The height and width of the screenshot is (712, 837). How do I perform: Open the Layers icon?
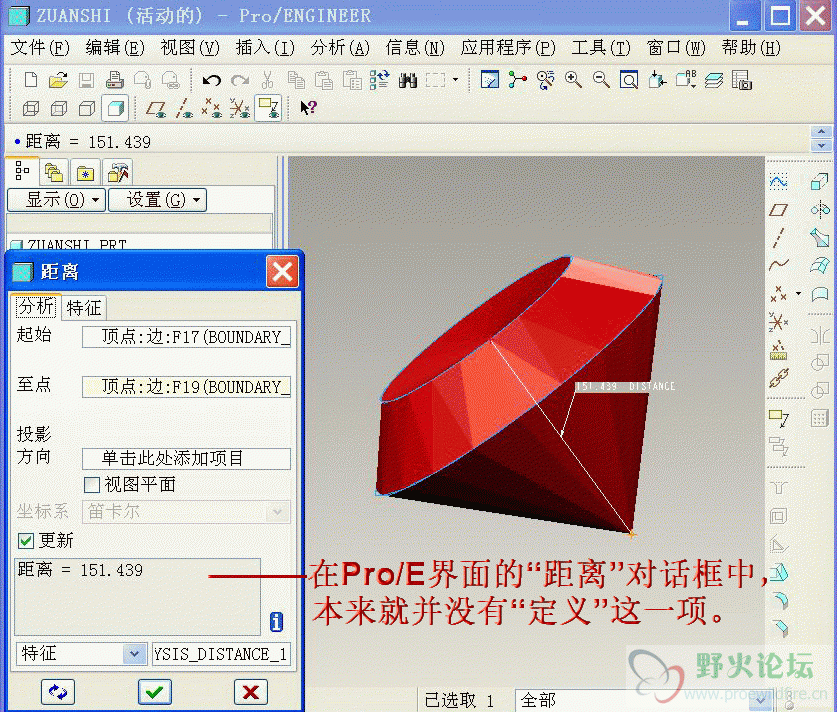pyautogui.click(x=714, y=80)
